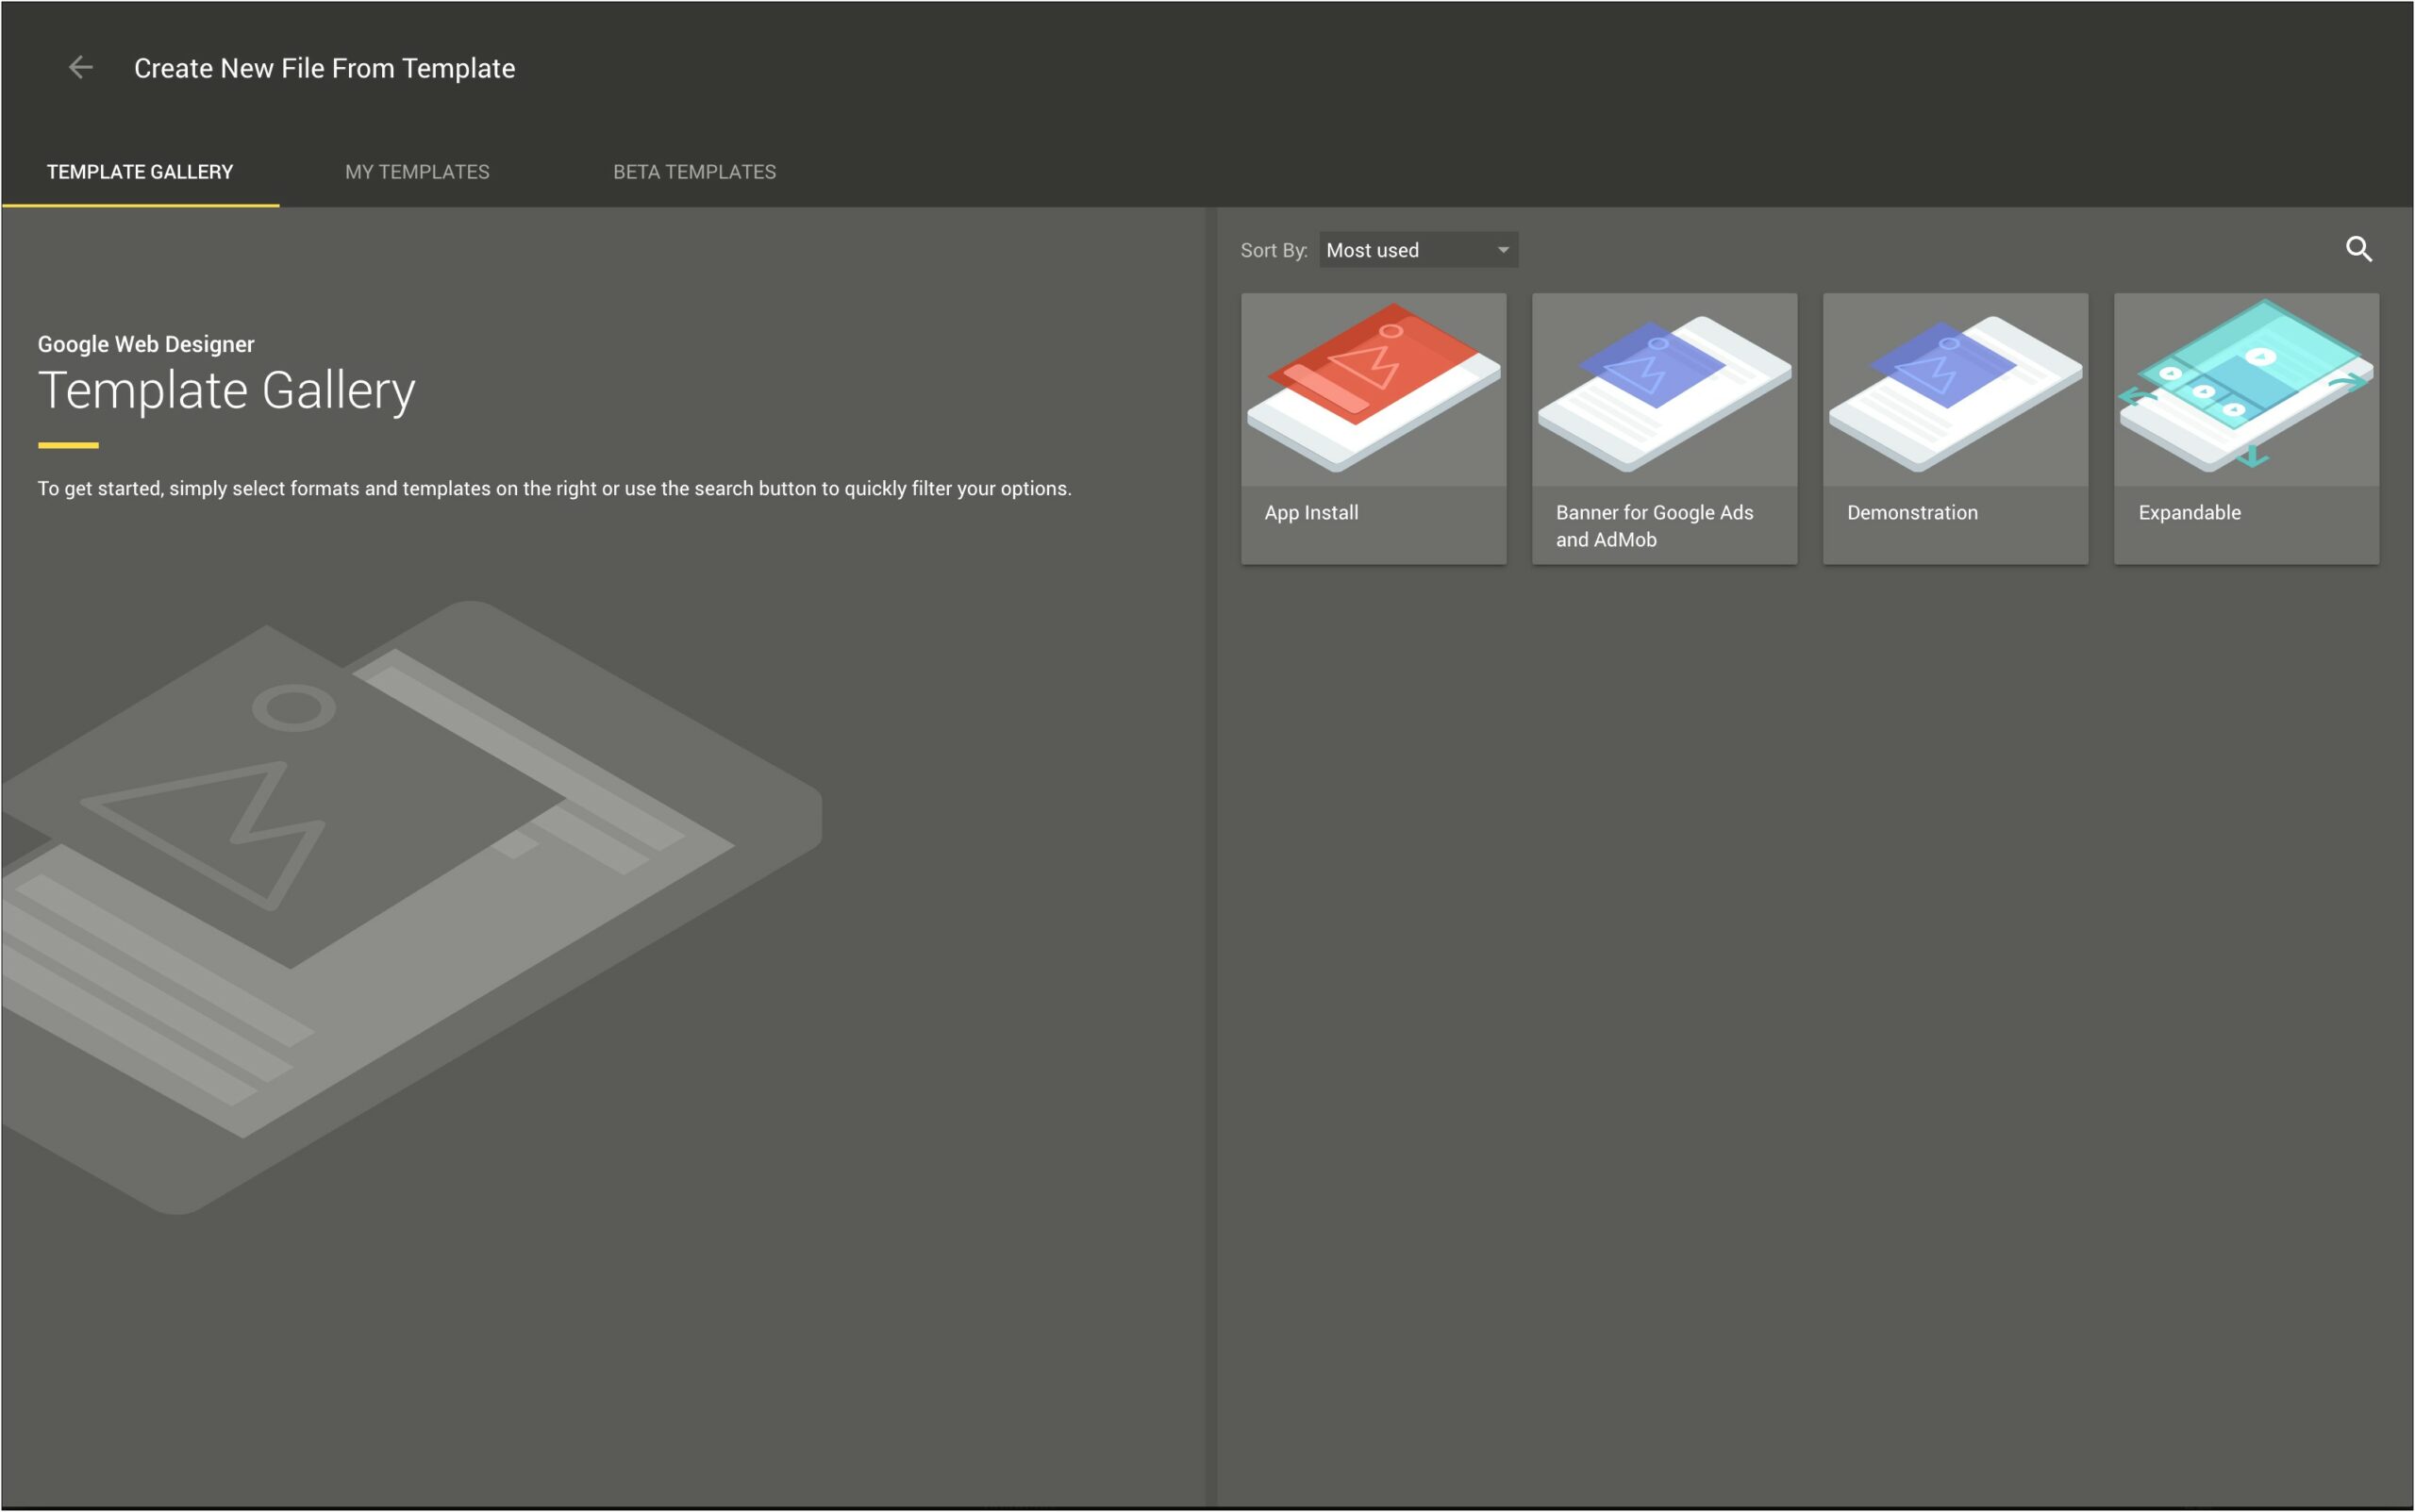
Task: Click the Expandable label
Action: pos(2189,513)
